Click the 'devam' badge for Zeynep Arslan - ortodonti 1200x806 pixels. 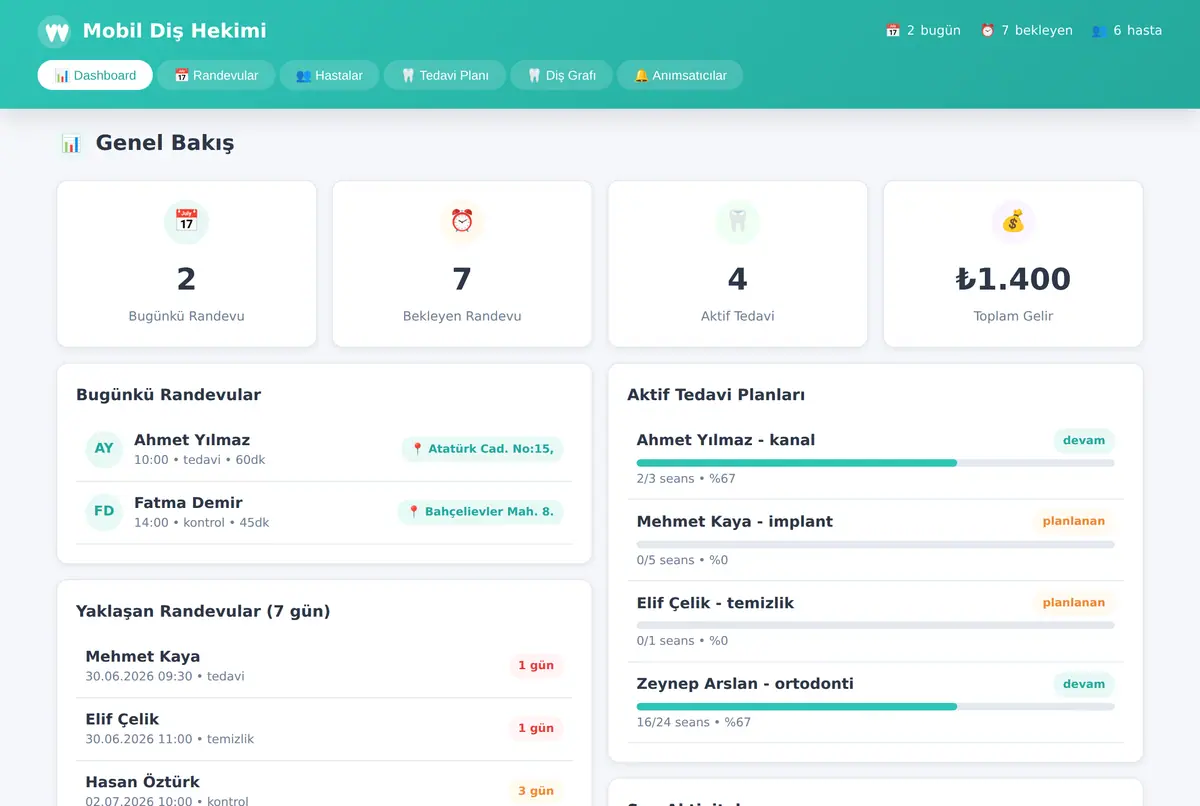tap(1084, 685)
